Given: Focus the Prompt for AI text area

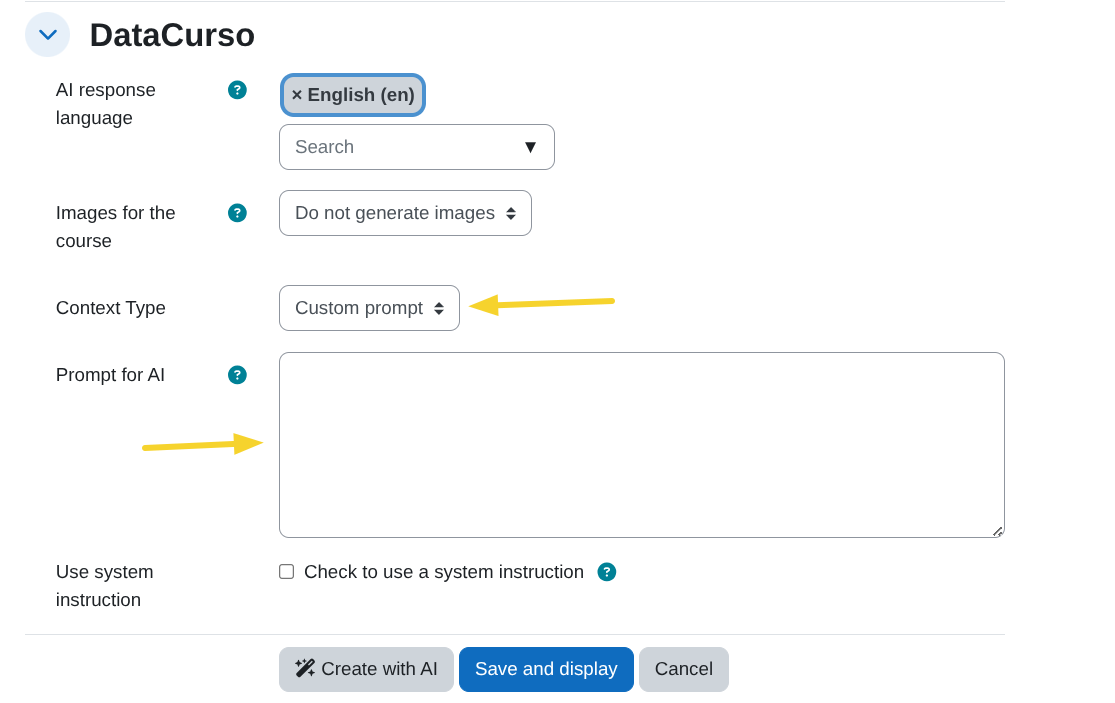Looking at the screenshot, I should [x=641, y=445].
